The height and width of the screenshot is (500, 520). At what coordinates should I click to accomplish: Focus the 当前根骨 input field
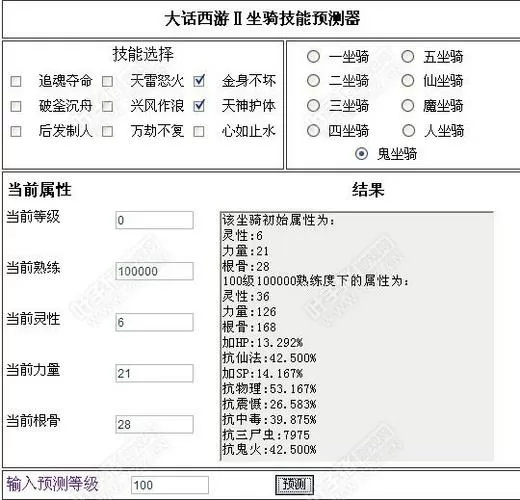tap(154, 424)
